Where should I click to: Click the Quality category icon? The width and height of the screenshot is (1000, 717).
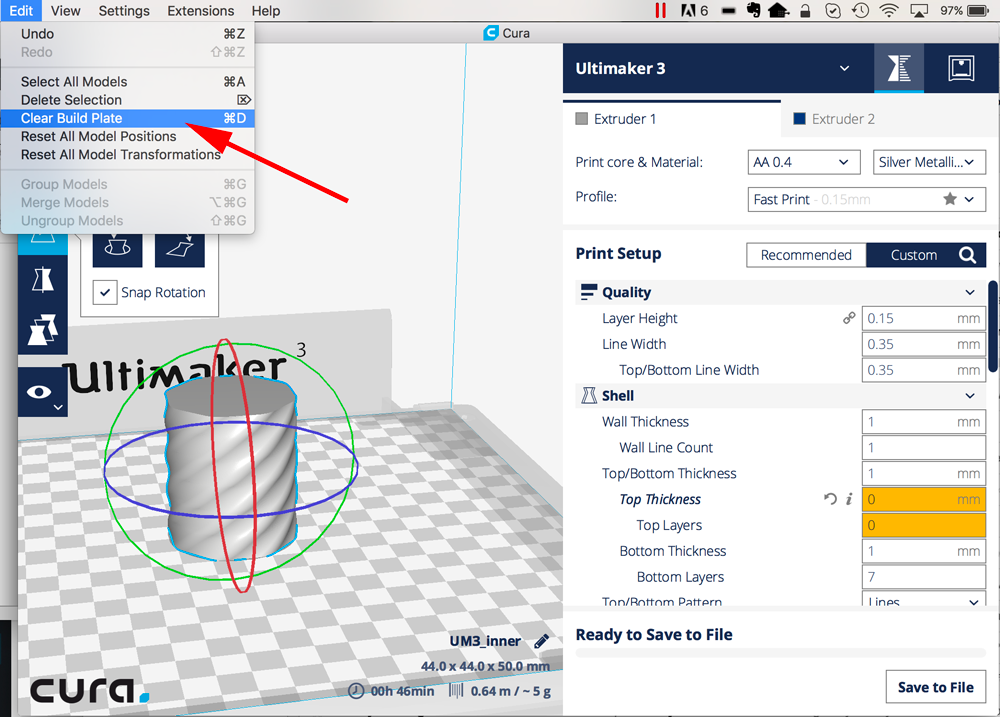[x=588, y=292]
